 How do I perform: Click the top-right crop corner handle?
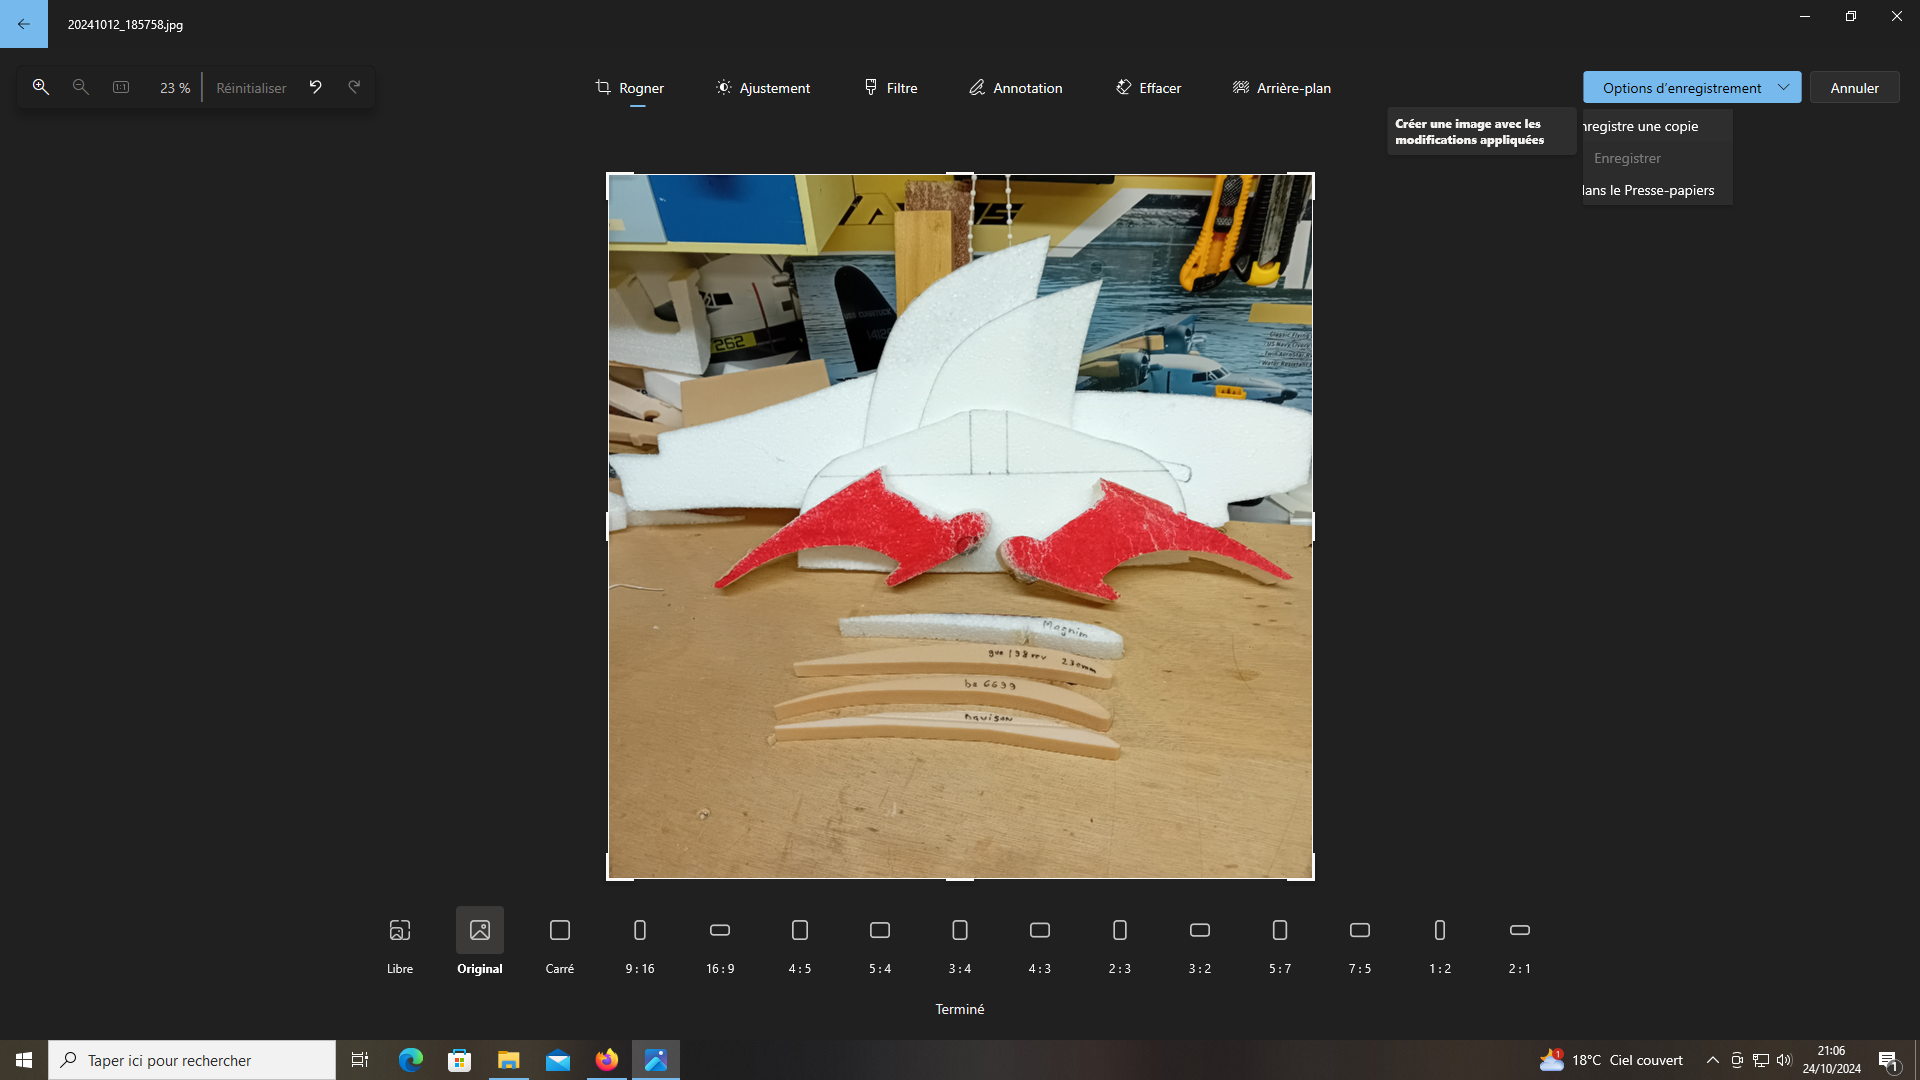pos(1312,174)
